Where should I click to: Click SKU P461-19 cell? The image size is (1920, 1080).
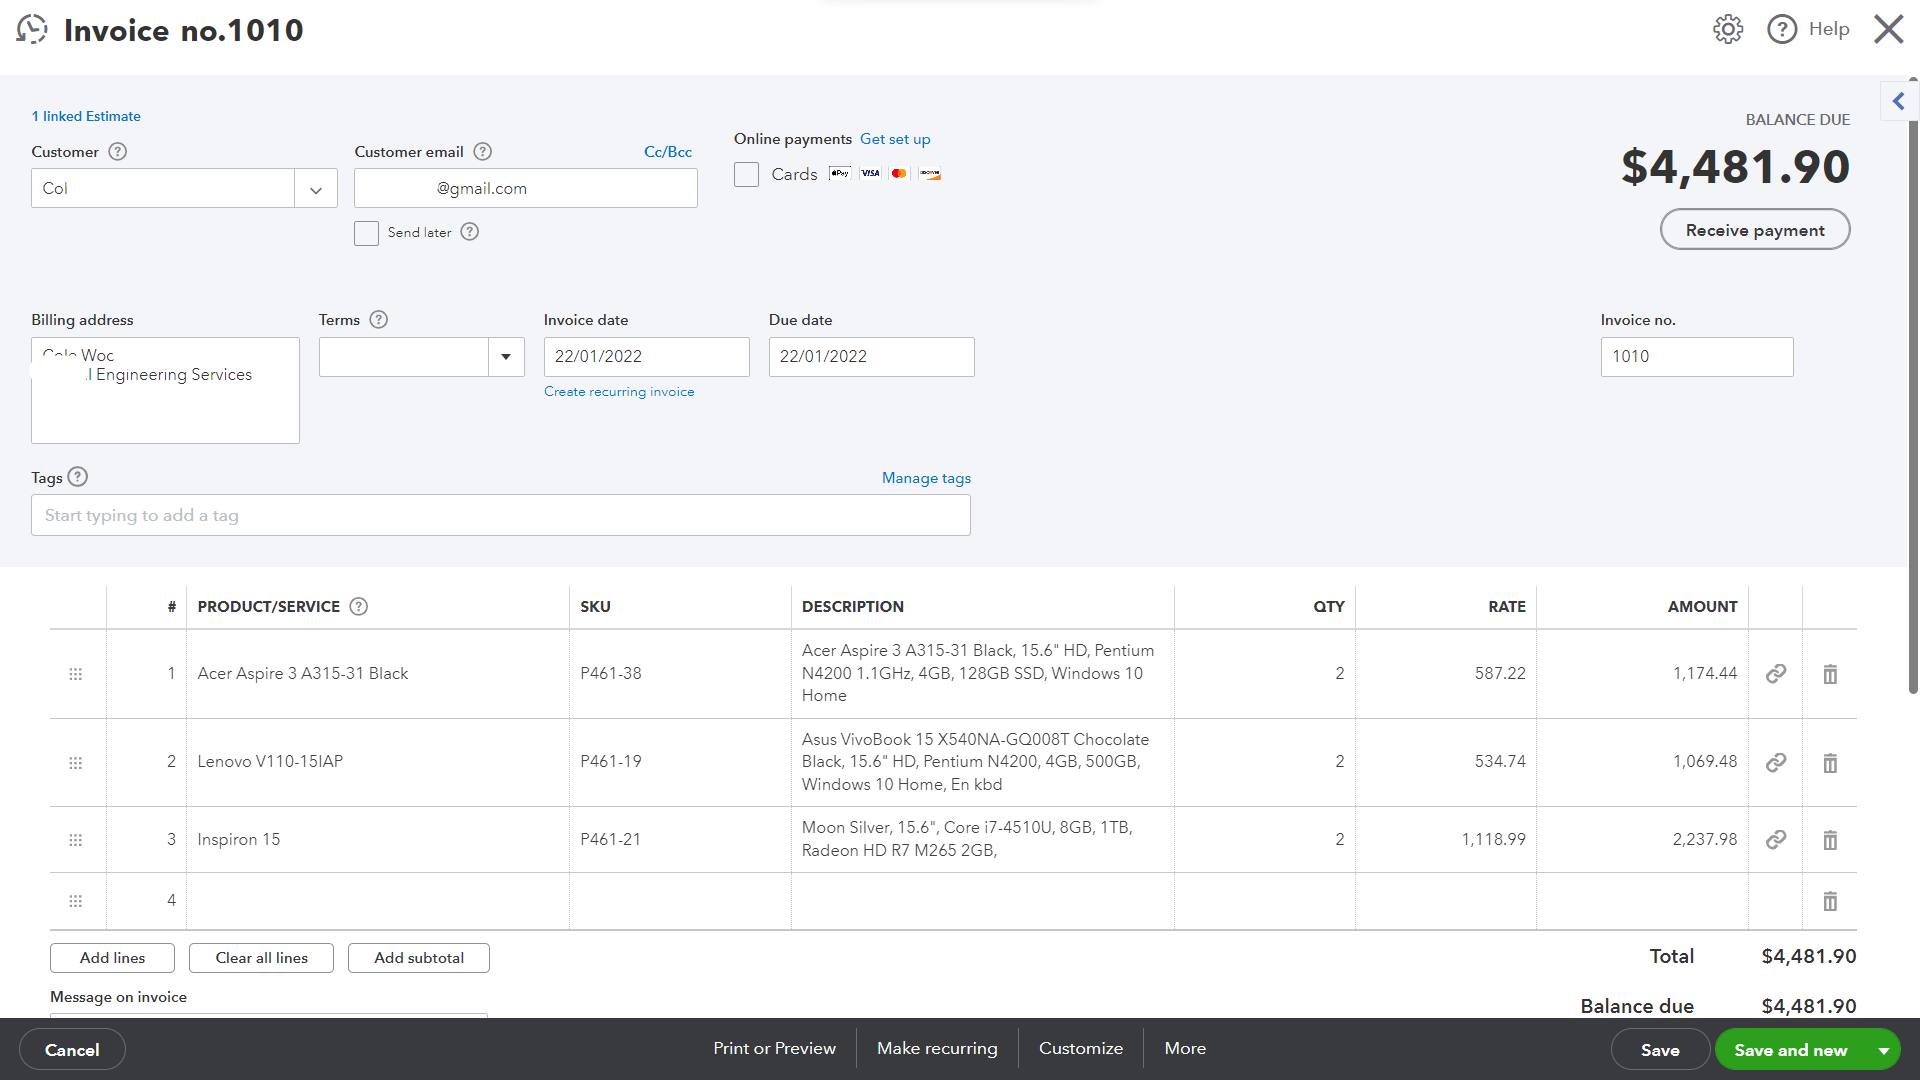pos(680,762)
